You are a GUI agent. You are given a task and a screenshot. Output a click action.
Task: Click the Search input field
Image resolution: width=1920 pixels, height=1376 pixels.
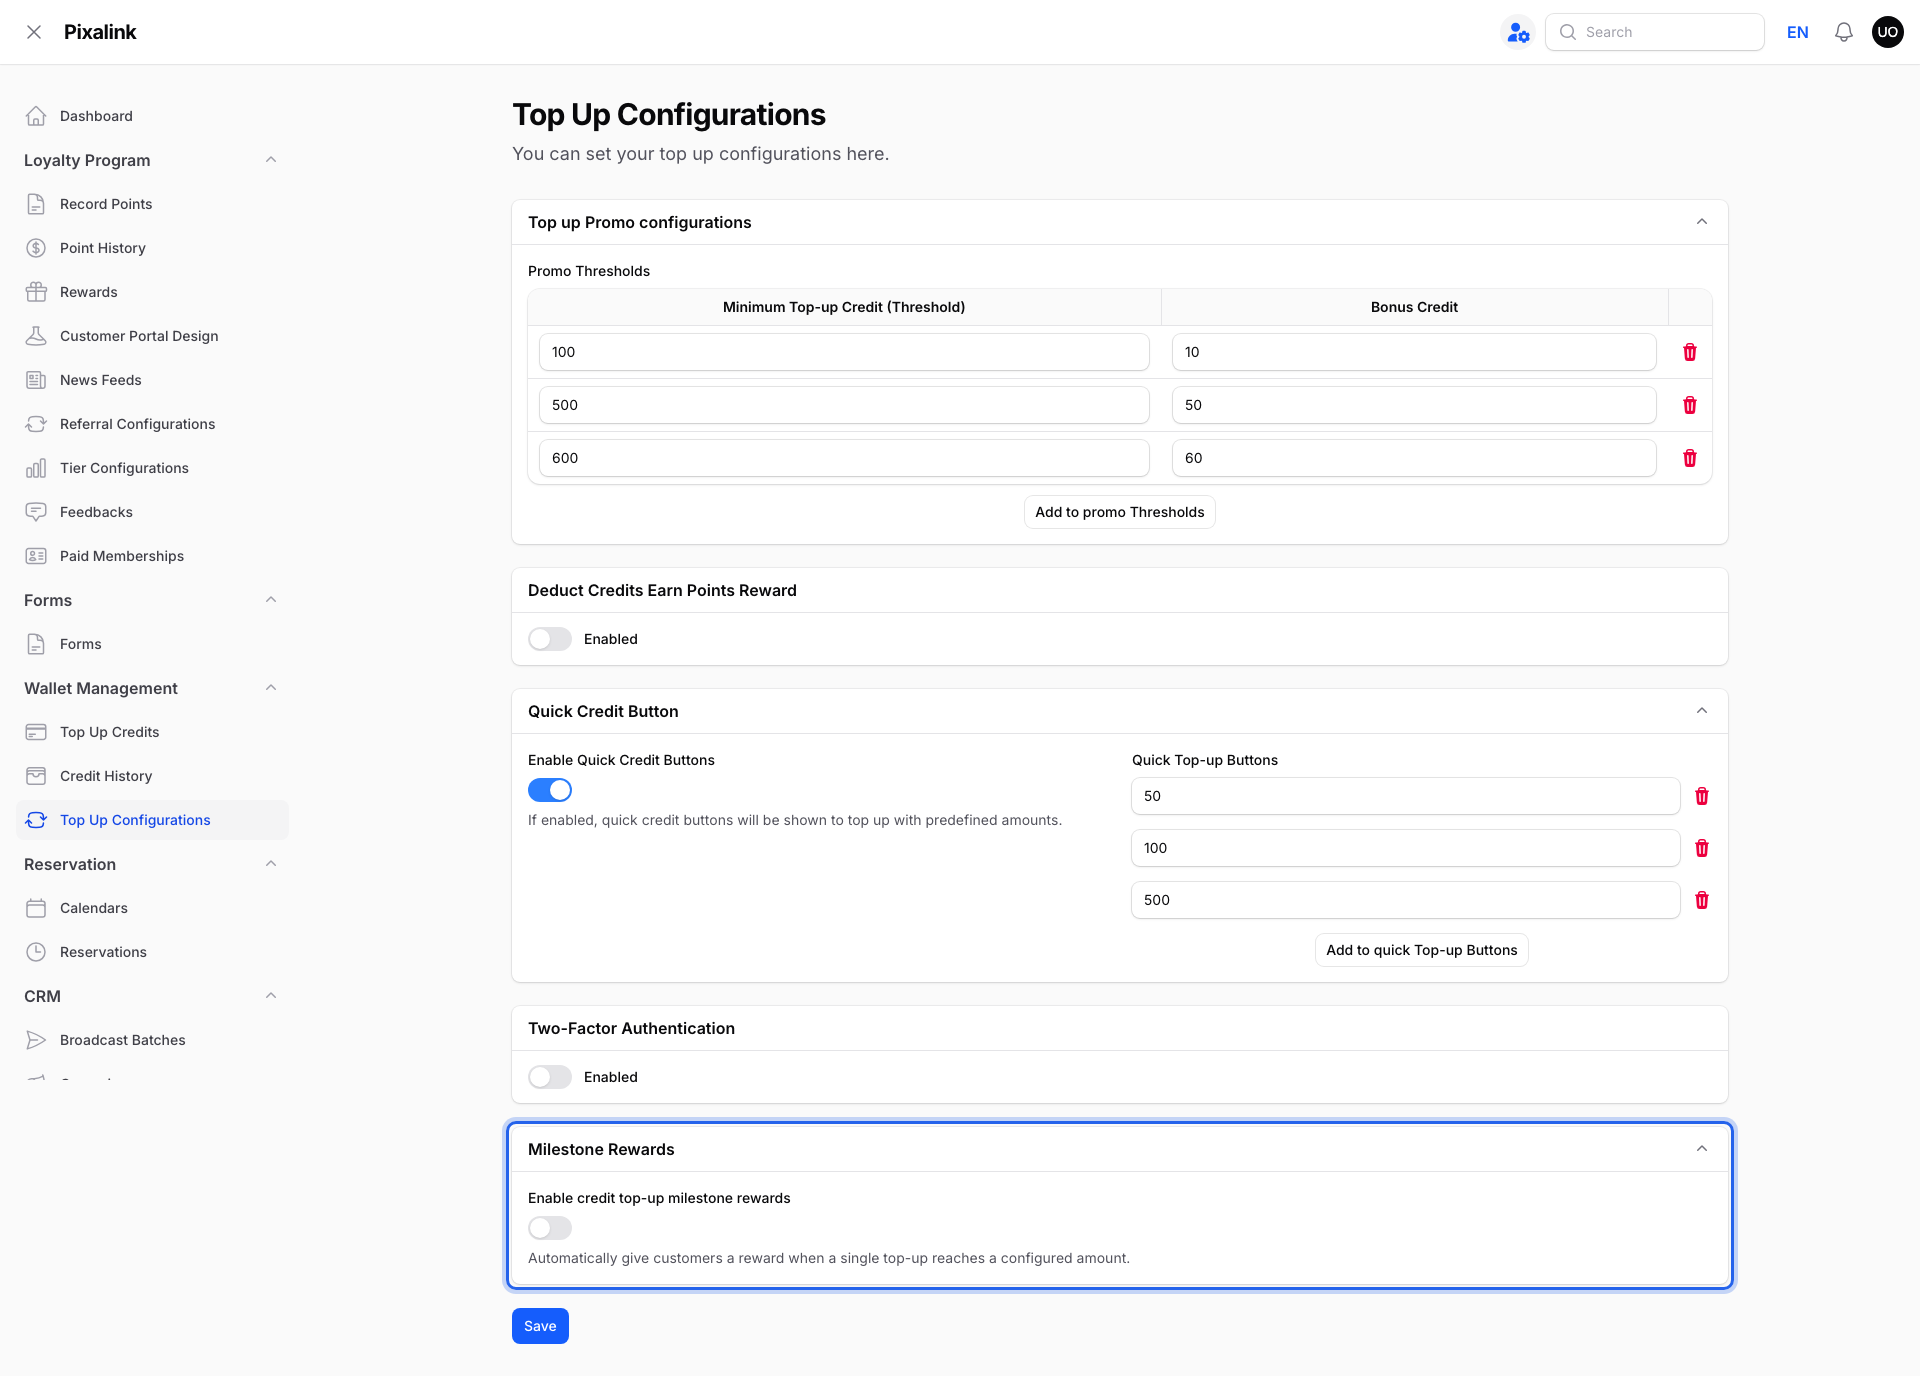(1655, 32)
